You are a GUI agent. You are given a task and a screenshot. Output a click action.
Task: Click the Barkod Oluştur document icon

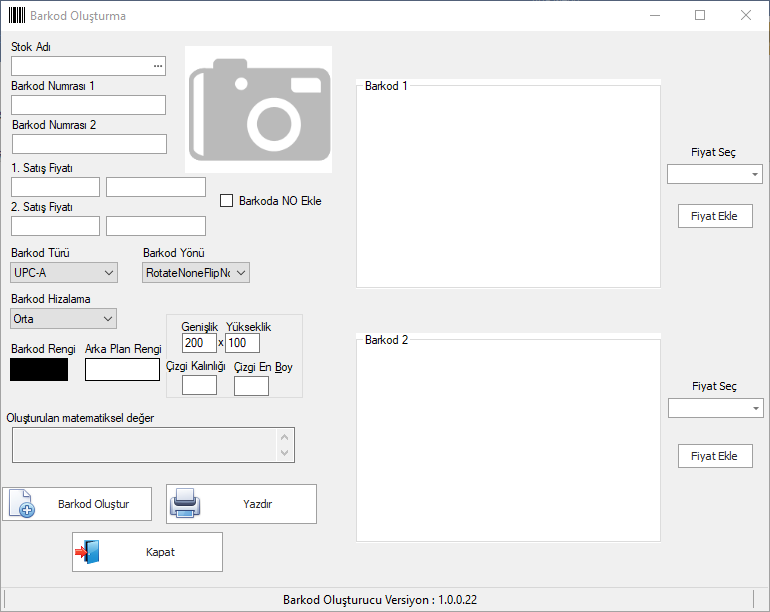tap(22, 503)
